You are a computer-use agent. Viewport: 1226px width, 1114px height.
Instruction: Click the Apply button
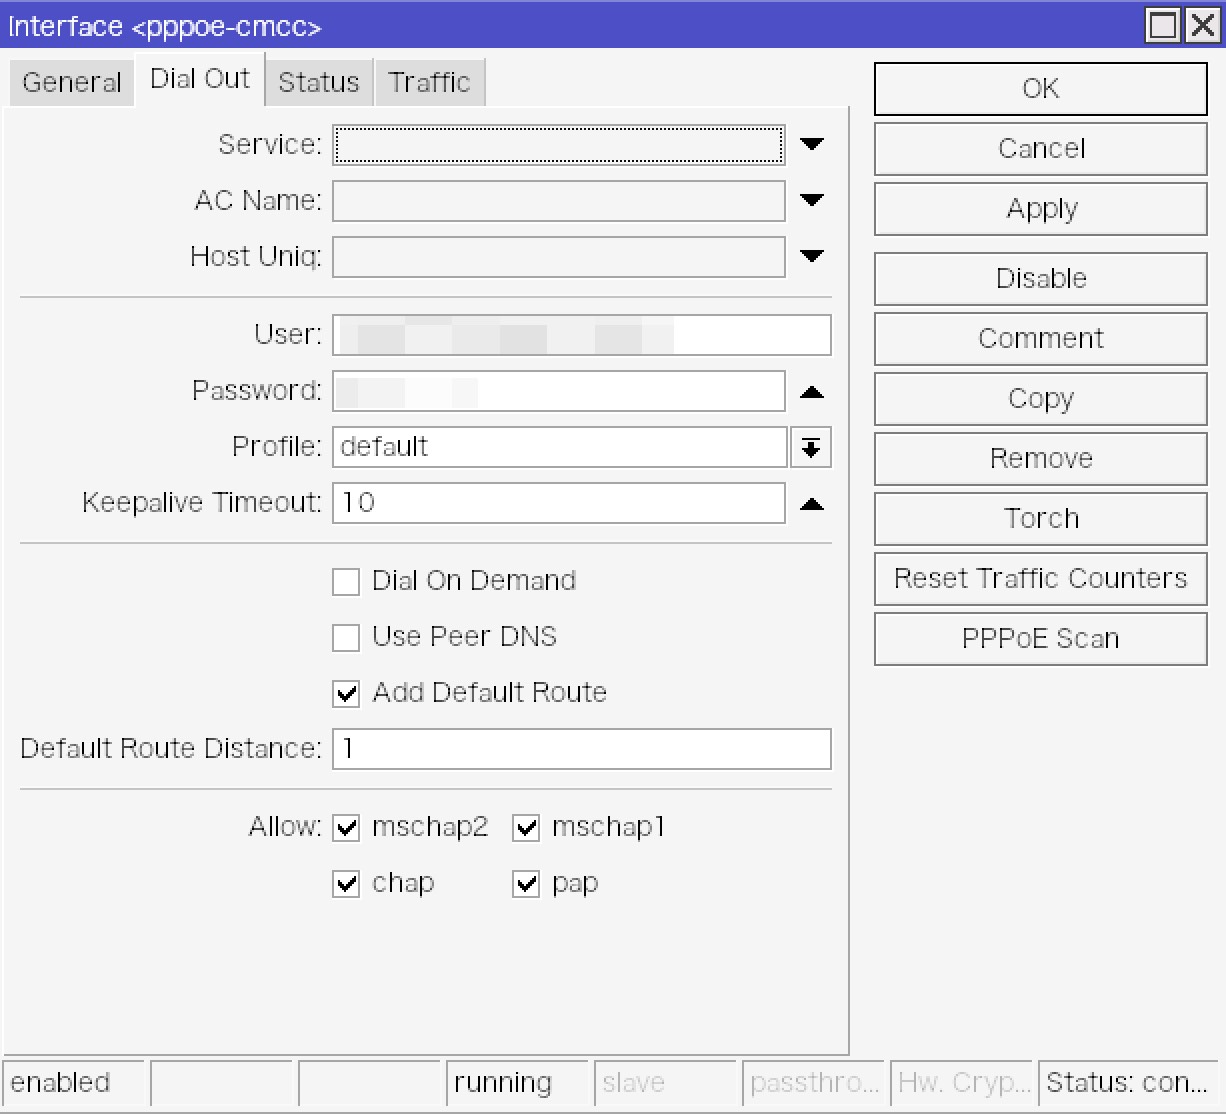[x=1040, y=209]
